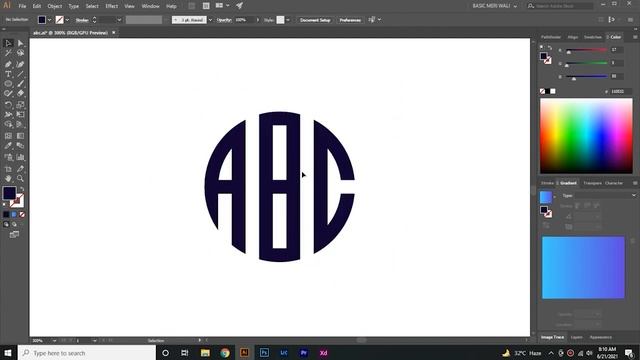Viewport: 640px width, 360px height.
Task: Switch to the Swatches panel tab
Action: pyautogui.click(x=593, y=37)
